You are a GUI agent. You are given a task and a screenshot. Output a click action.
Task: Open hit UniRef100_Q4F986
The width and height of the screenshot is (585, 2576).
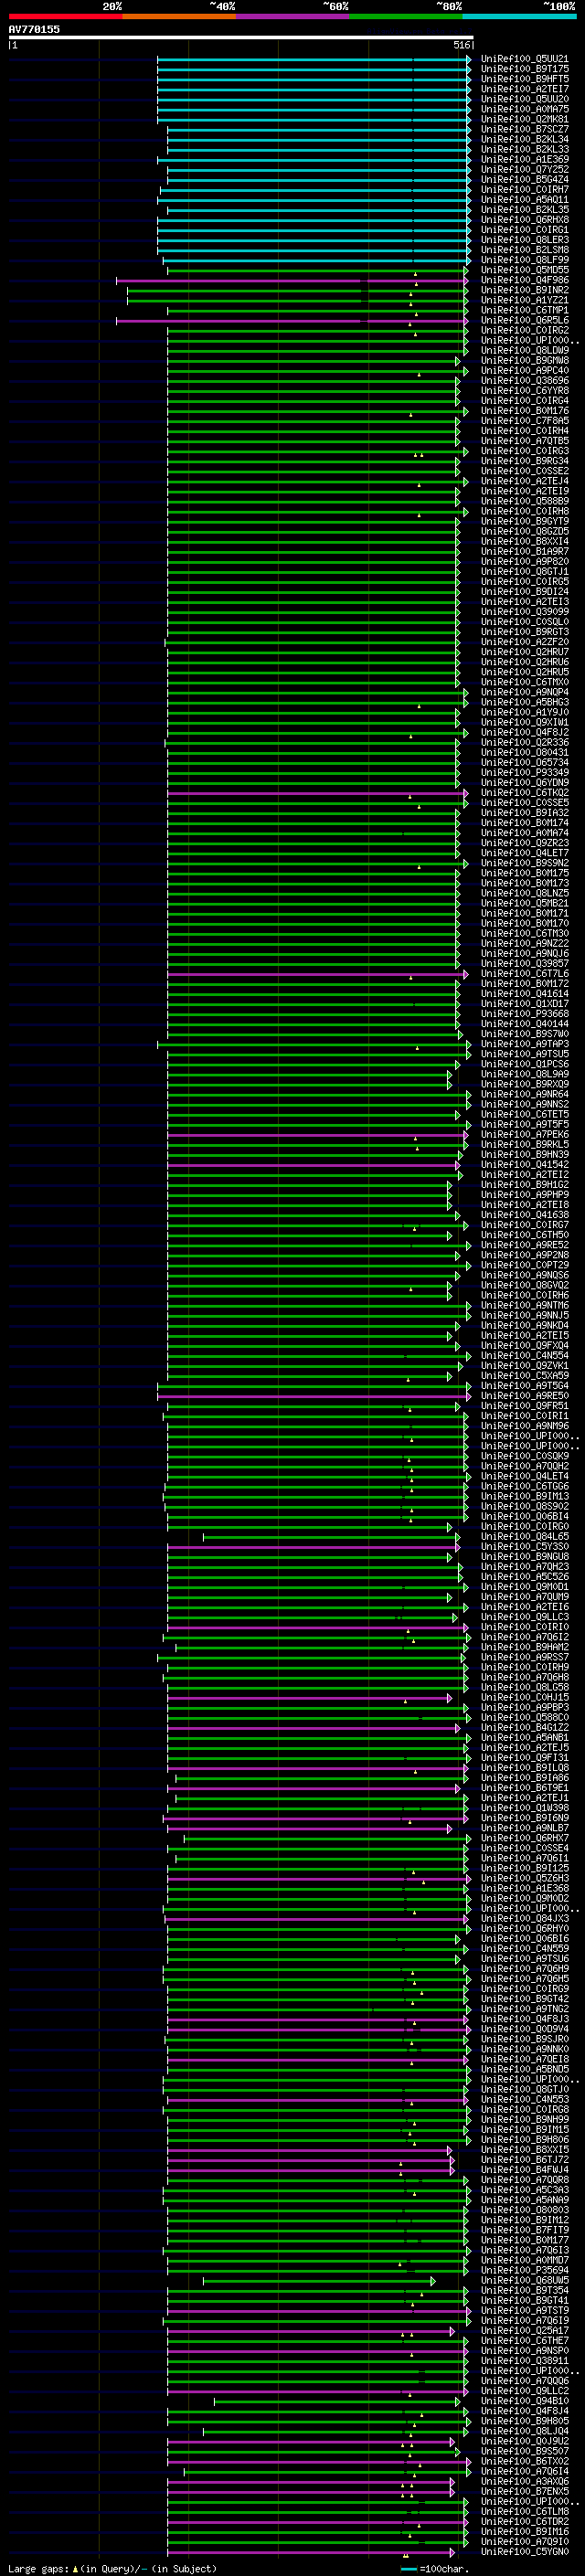tap(525, 280)
